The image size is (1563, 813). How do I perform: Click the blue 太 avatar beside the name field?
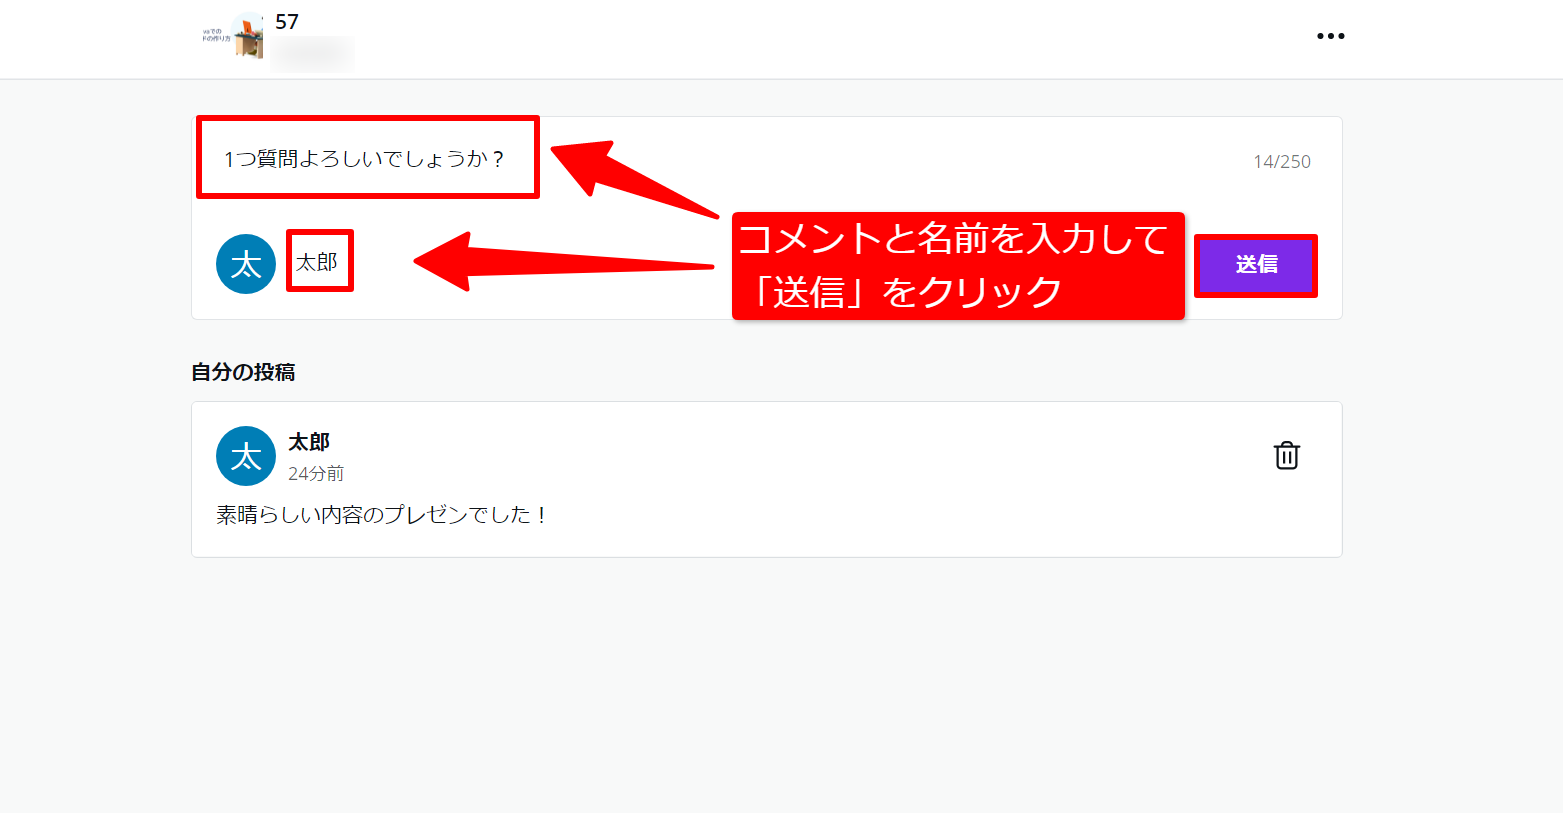pyautogui.click(x=246, y=264)
